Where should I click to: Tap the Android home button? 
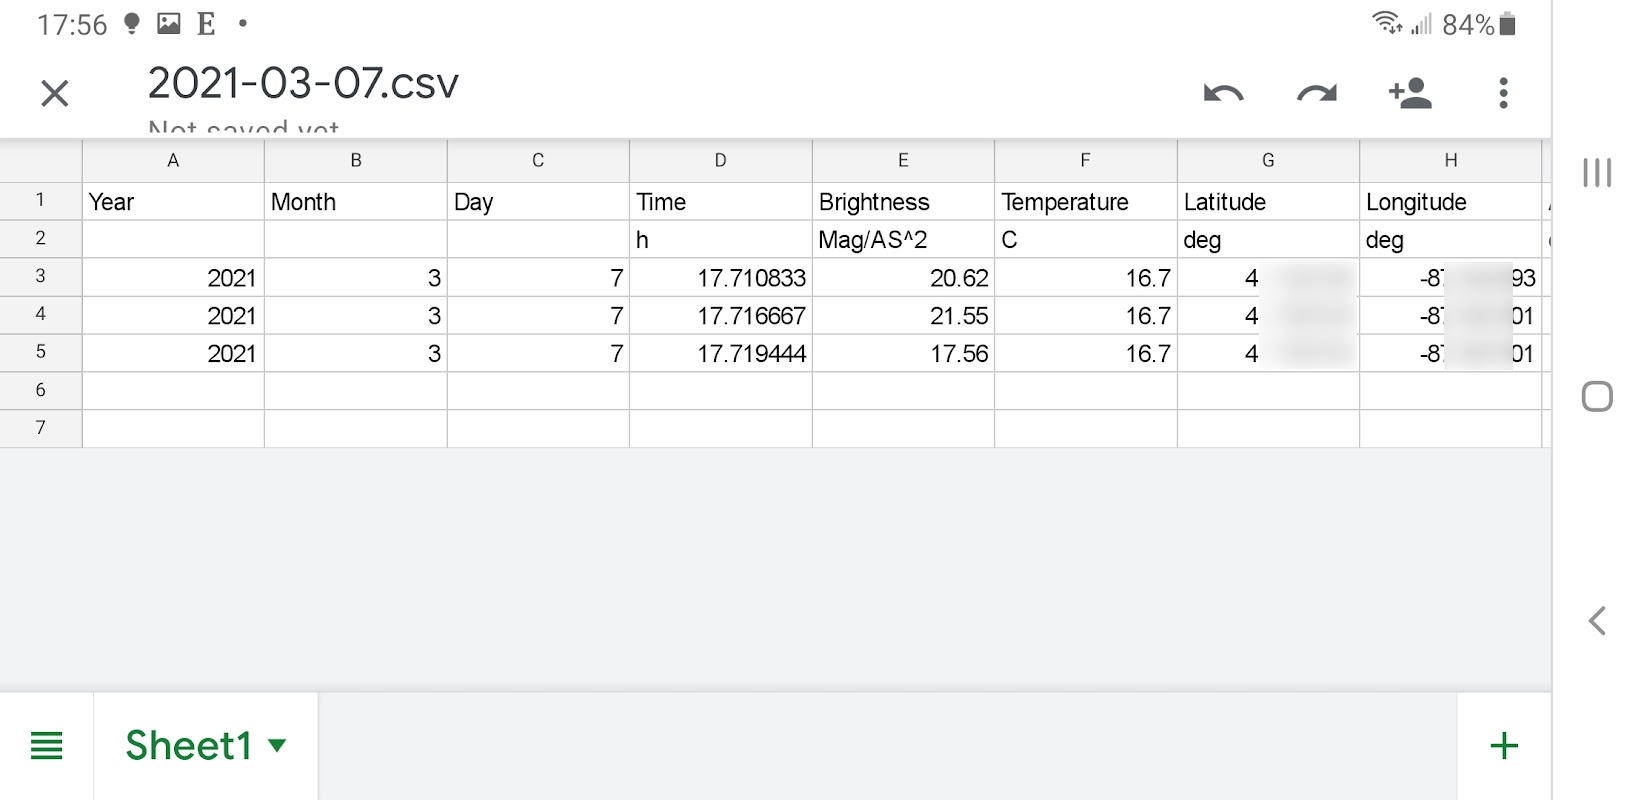coord(1597,397)
